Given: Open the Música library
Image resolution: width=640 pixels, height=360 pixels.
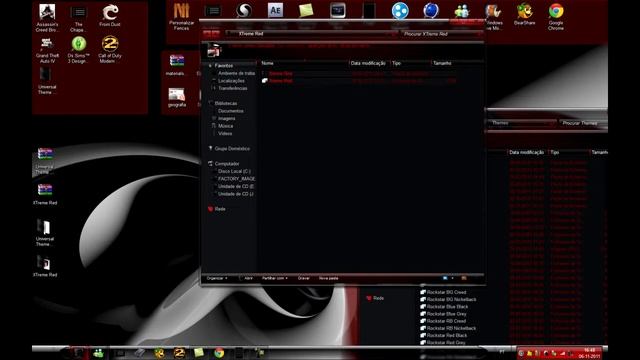Looking at the screenshot, I should (225, 126).
